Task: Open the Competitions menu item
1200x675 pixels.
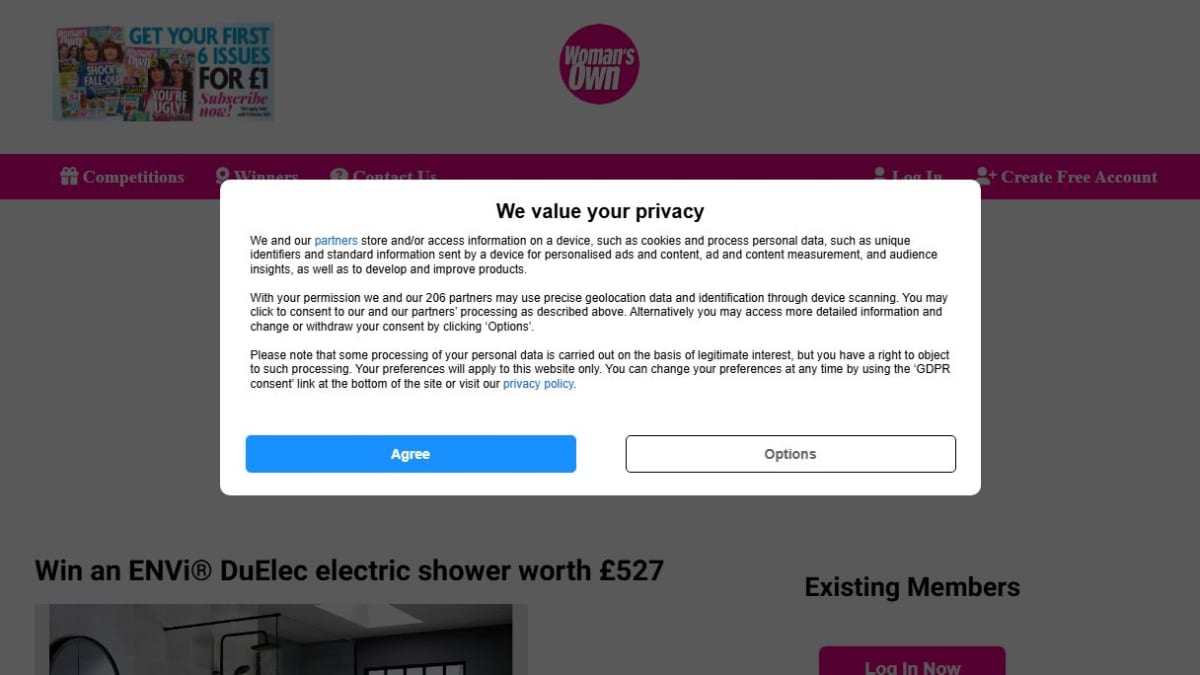Action: [133, 177]
